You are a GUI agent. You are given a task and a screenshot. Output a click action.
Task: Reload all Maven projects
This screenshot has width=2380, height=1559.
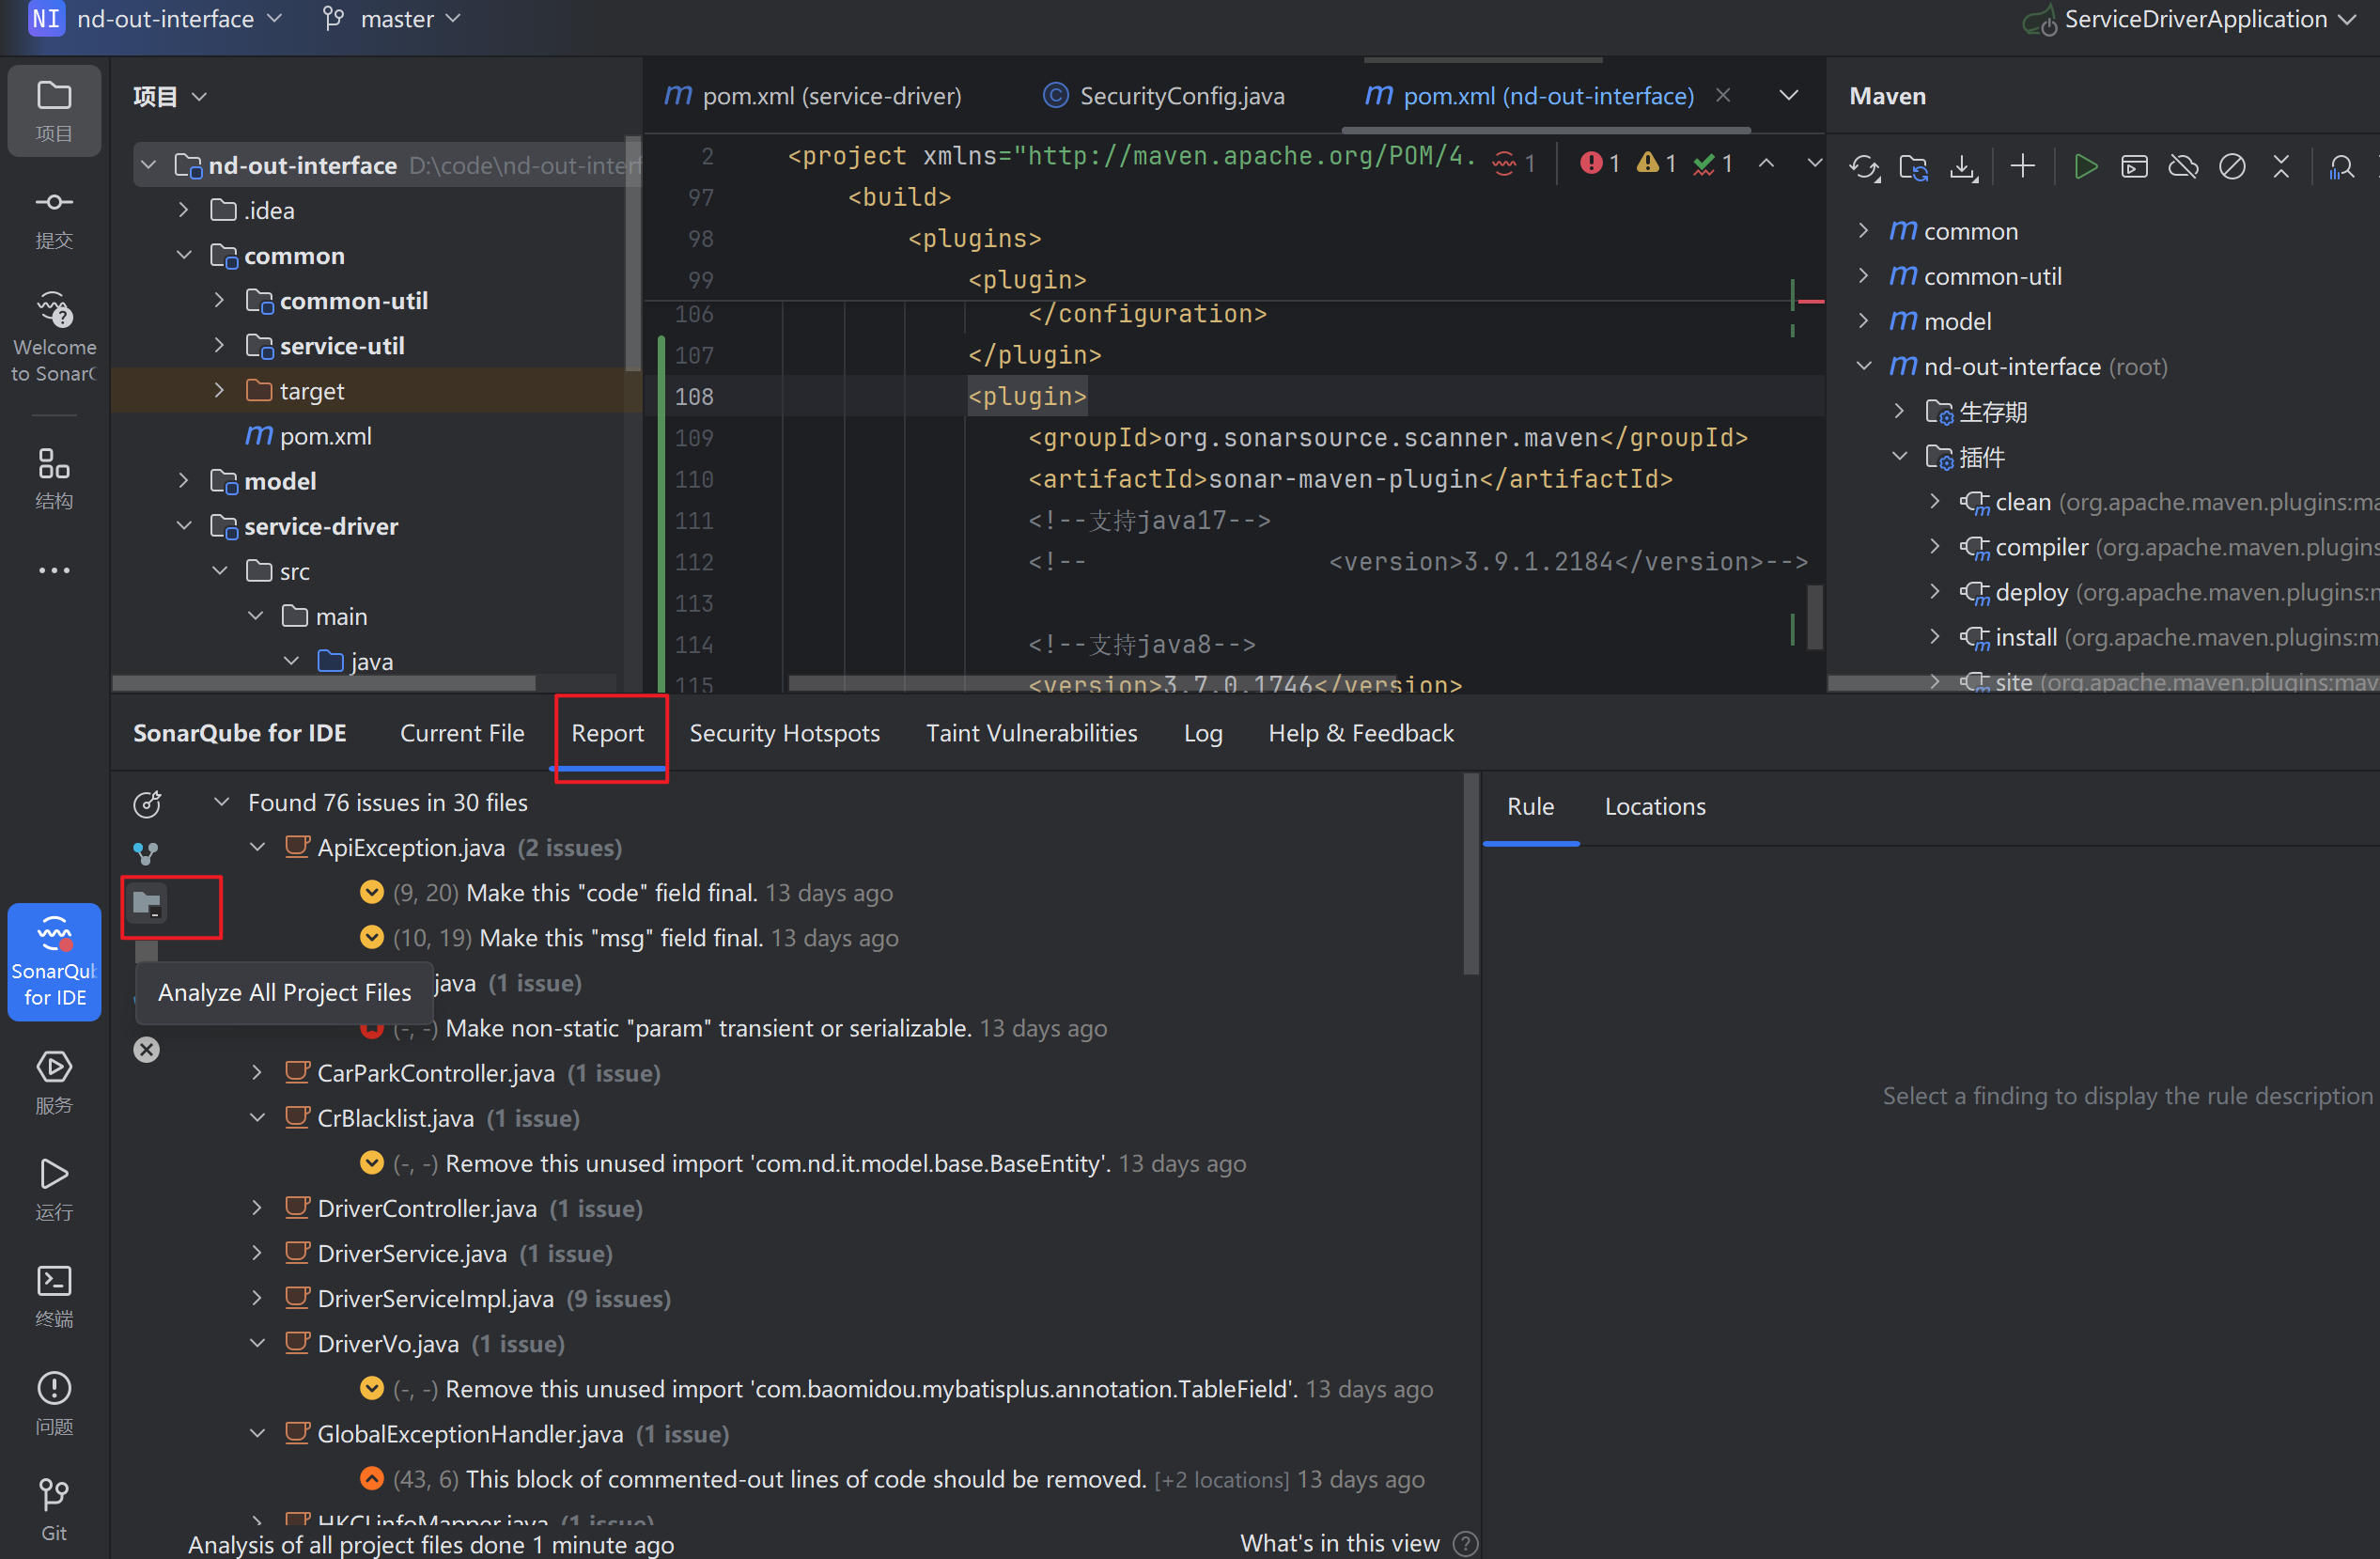[1864, 166]
